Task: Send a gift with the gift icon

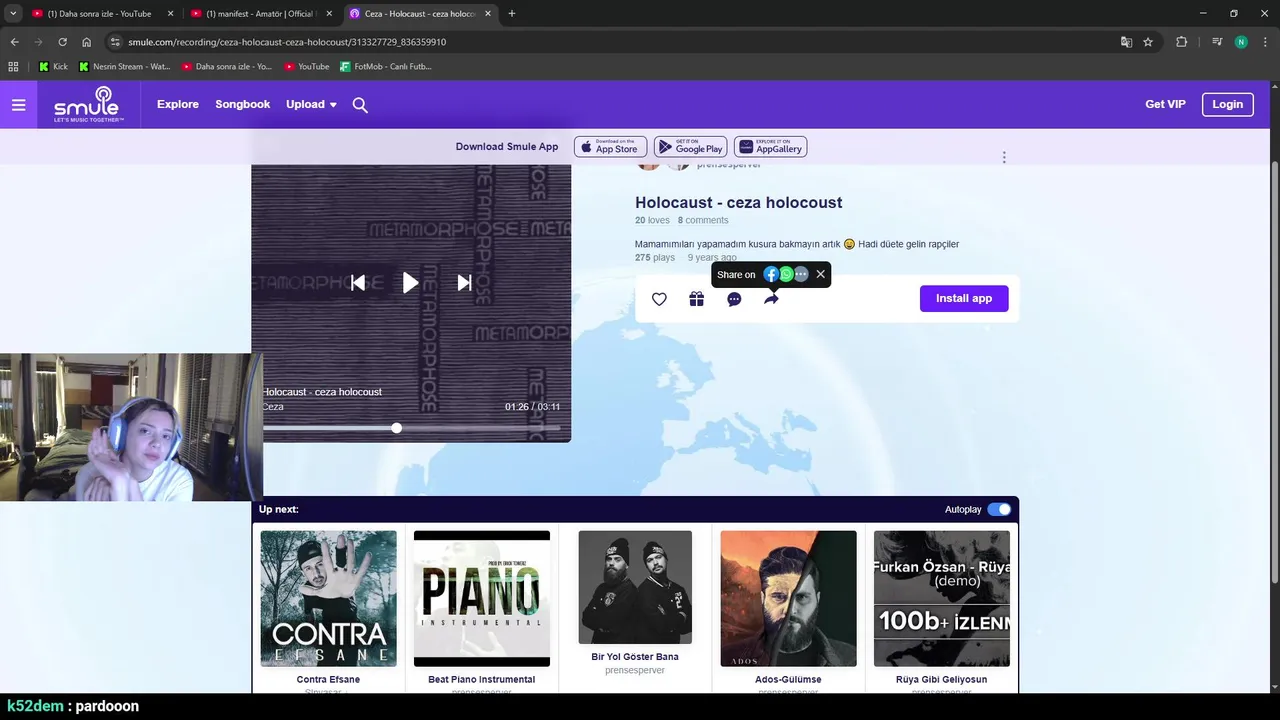Action: click(697, 299)
